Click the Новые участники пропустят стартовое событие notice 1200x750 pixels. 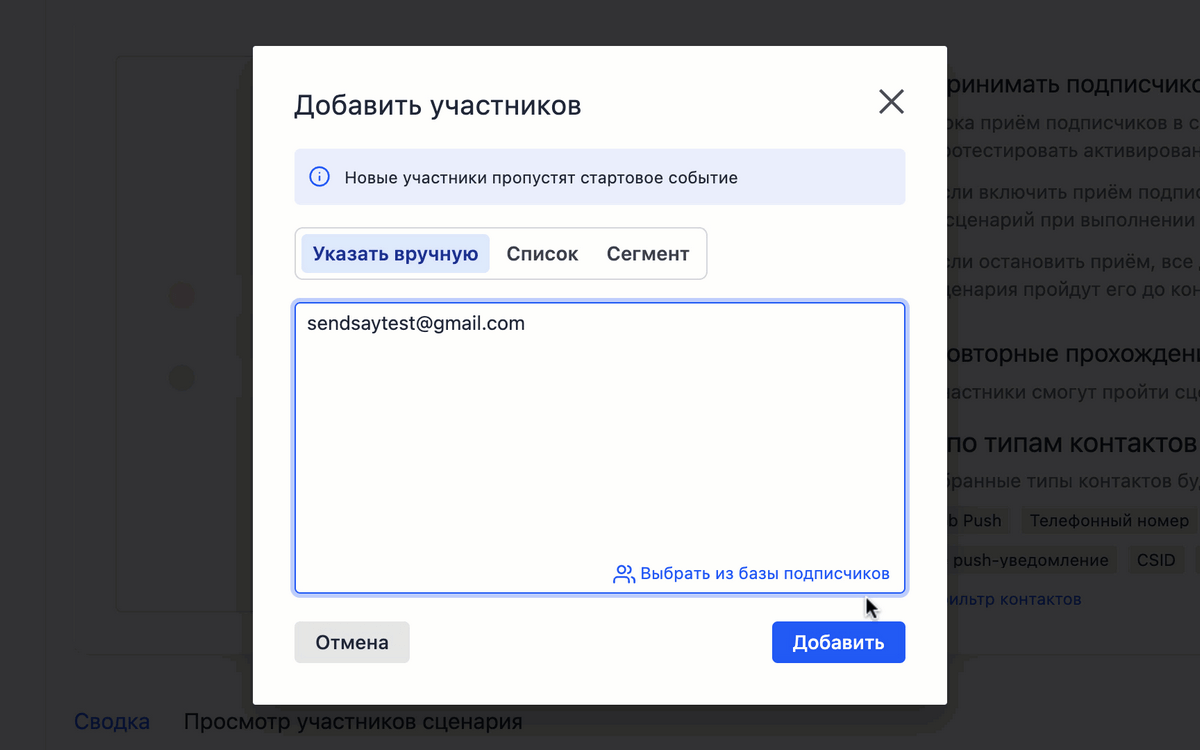[x=600, y=177]
